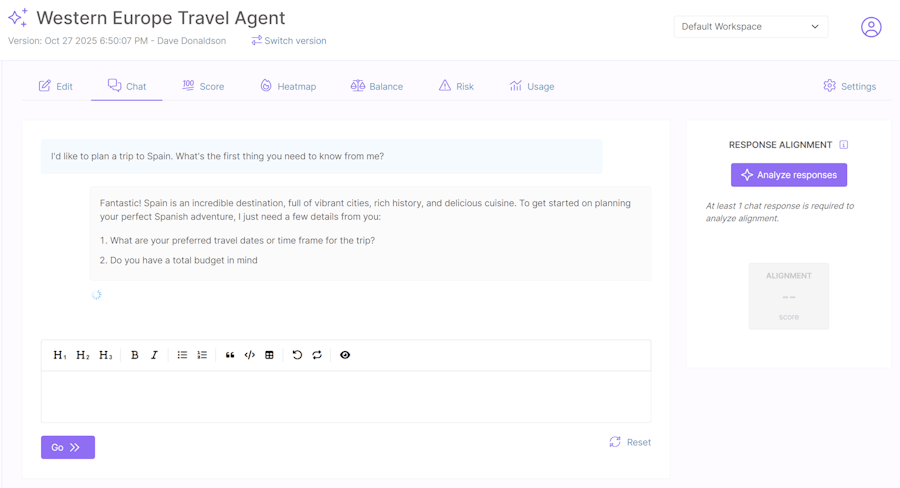Insert a Heading 1 in the editor
This screenshot has width=900, height=488.
60,355
